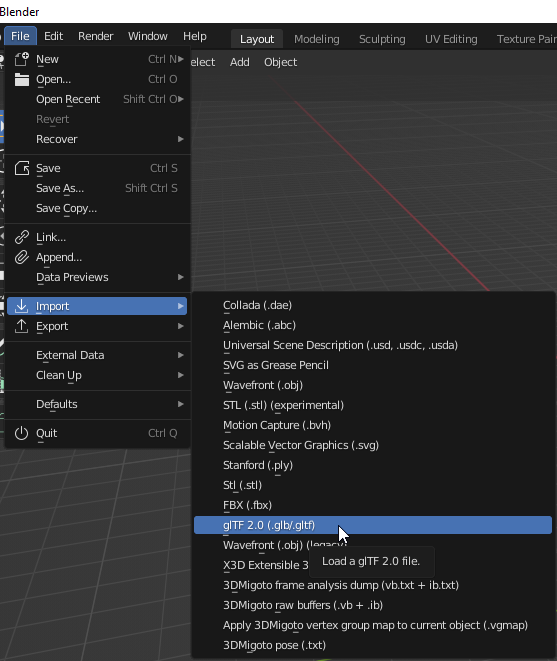This screenshot has height=661, width=557.
Task: Expand the Data Previews submenu arrow
Action: (x=181, y=277)
